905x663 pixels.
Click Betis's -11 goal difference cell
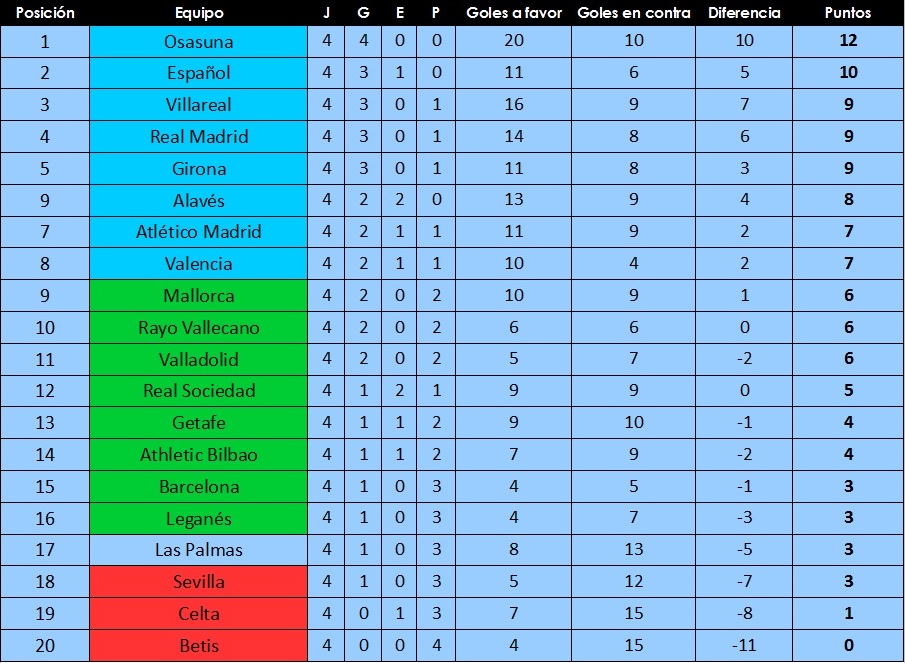[x=744, y=645]
